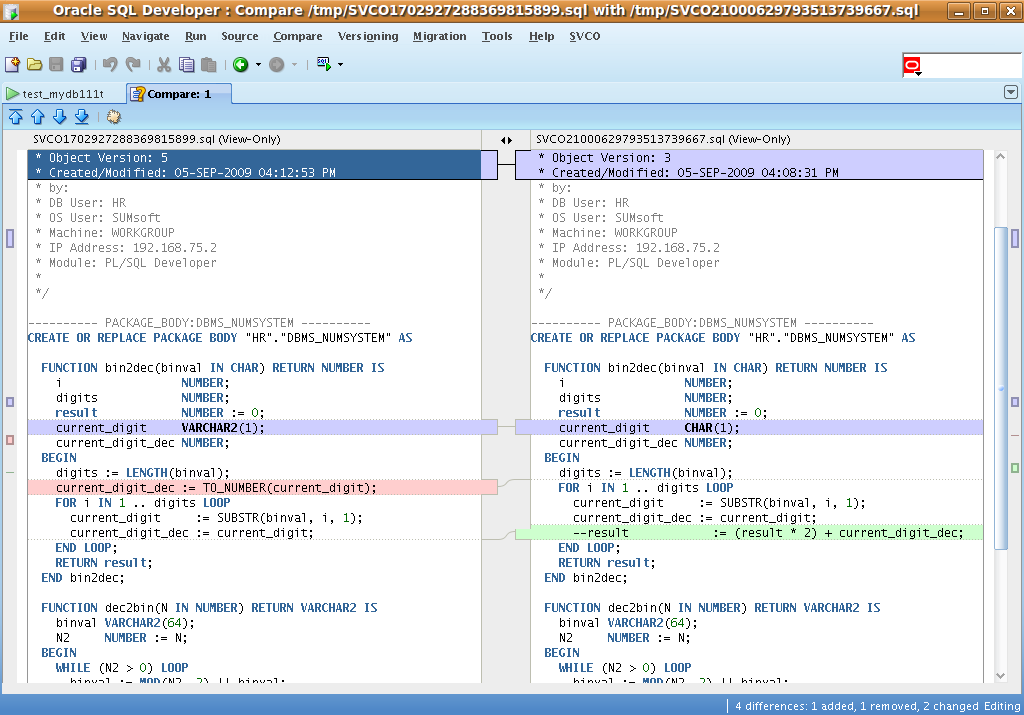Viewport: 1024px width, 715px height.
Task: Open the Versioning menu
Action: pos(367,36)
